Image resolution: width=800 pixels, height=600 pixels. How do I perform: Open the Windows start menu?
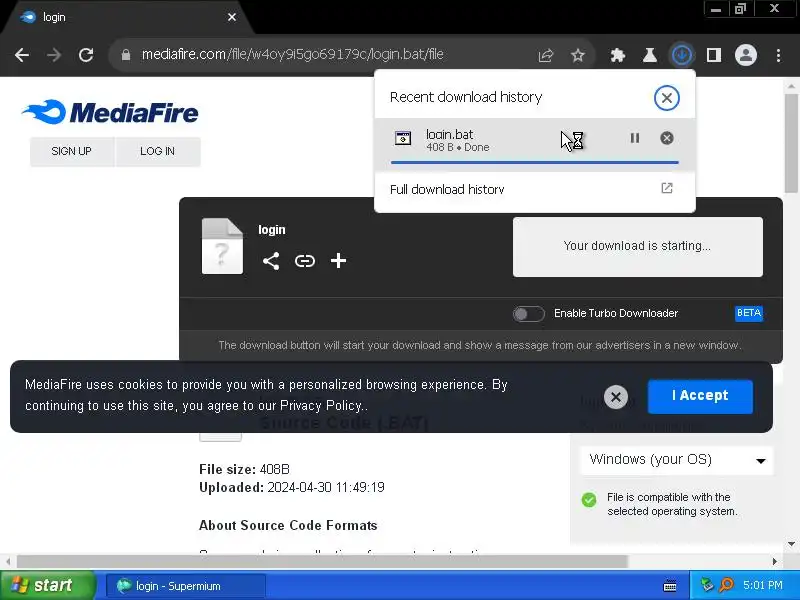47,586
